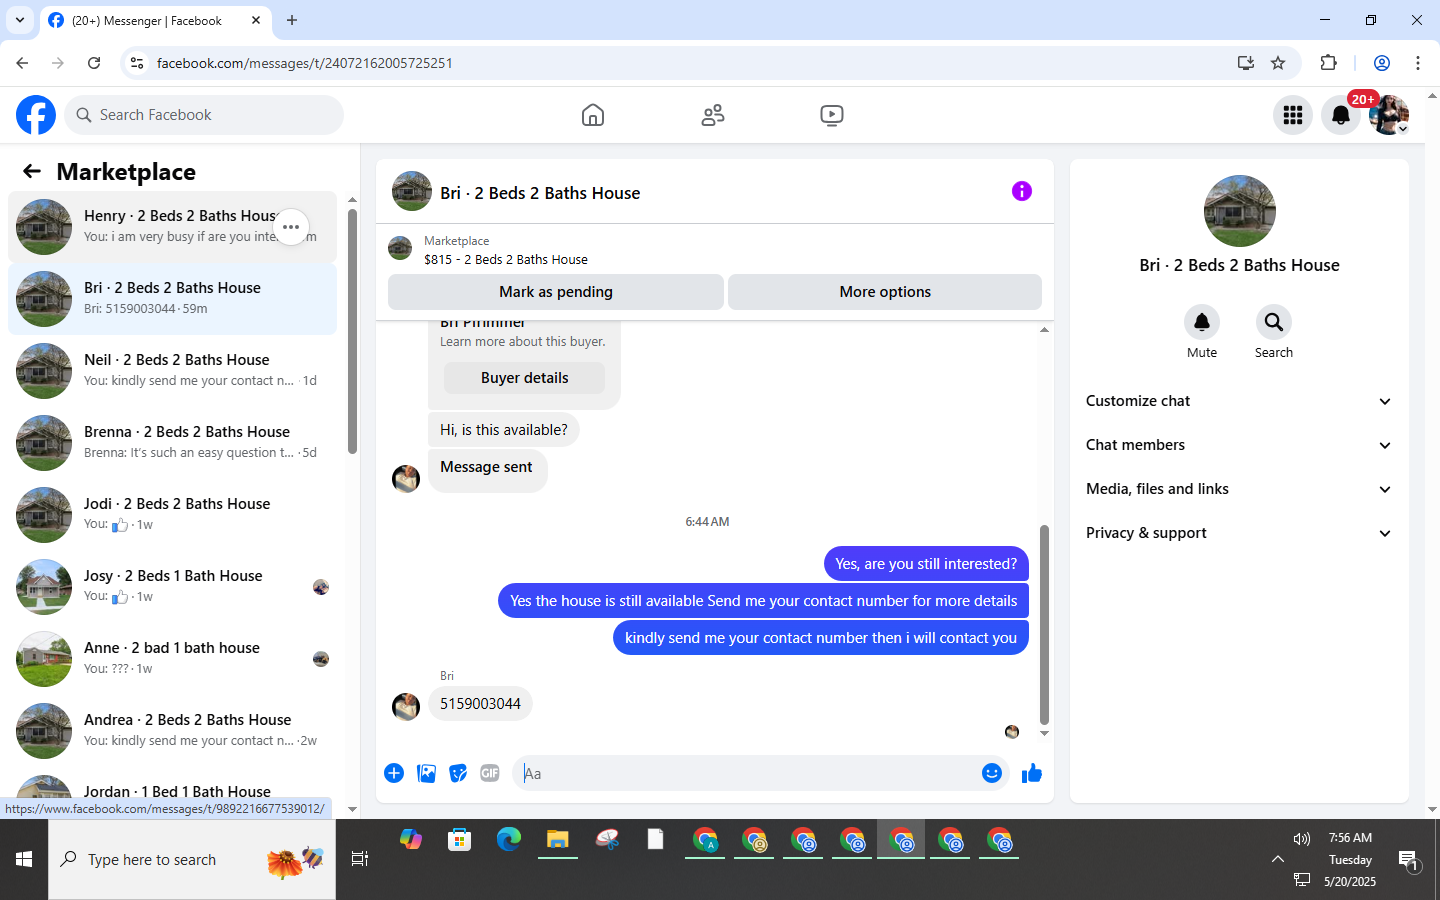Reload the page

pyautogui.click(x=94, y=63)
